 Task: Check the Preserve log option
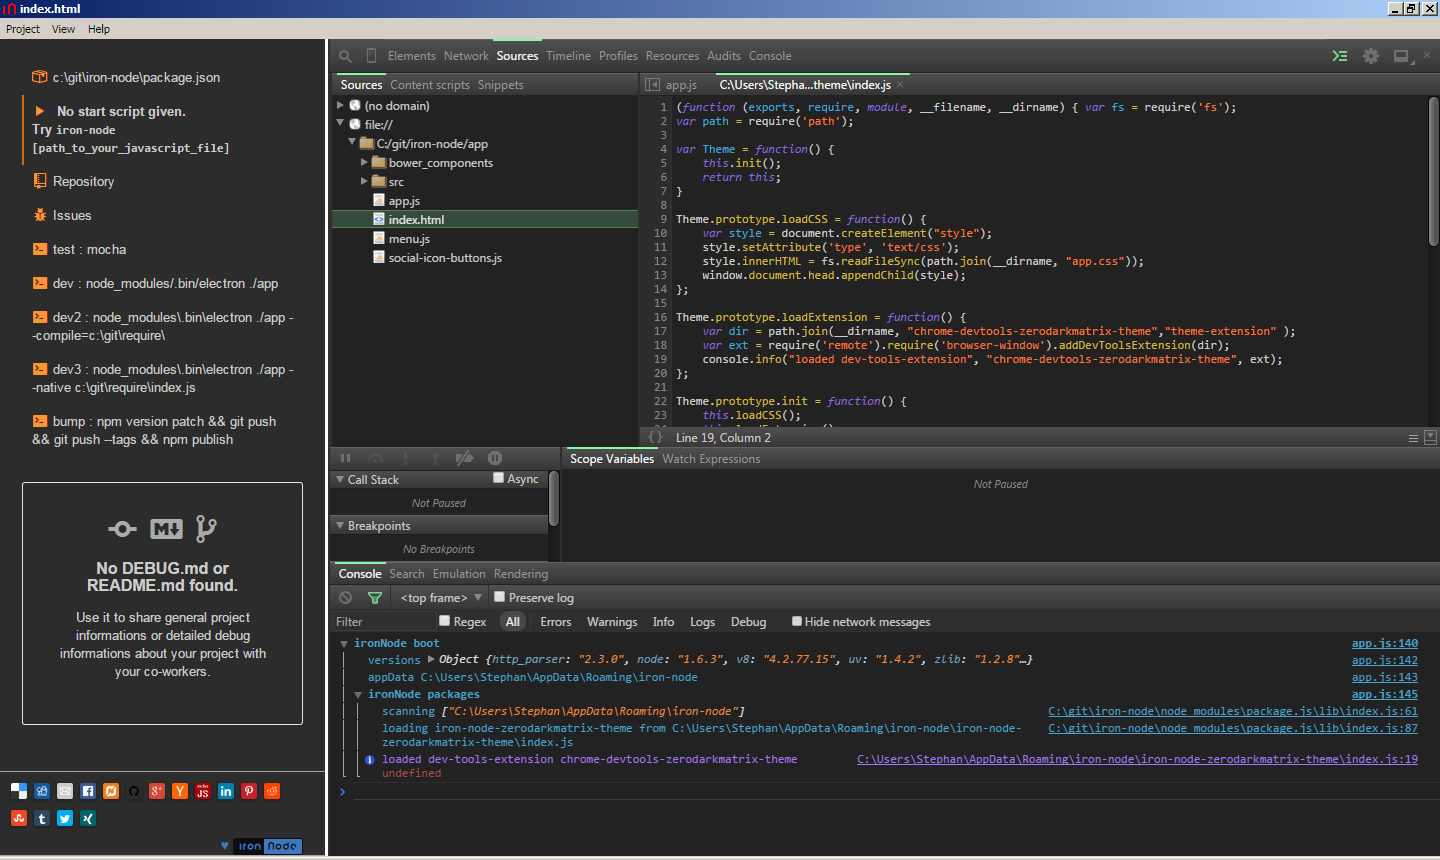tap(500, 598)
